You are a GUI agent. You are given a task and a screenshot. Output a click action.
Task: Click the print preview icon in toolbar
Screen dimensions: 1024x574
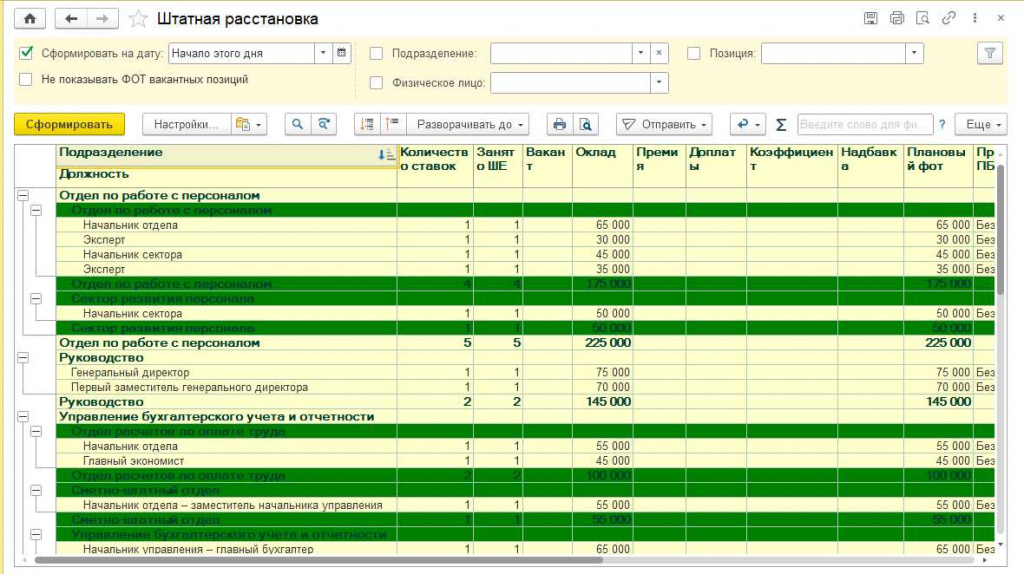click(586, 124)
